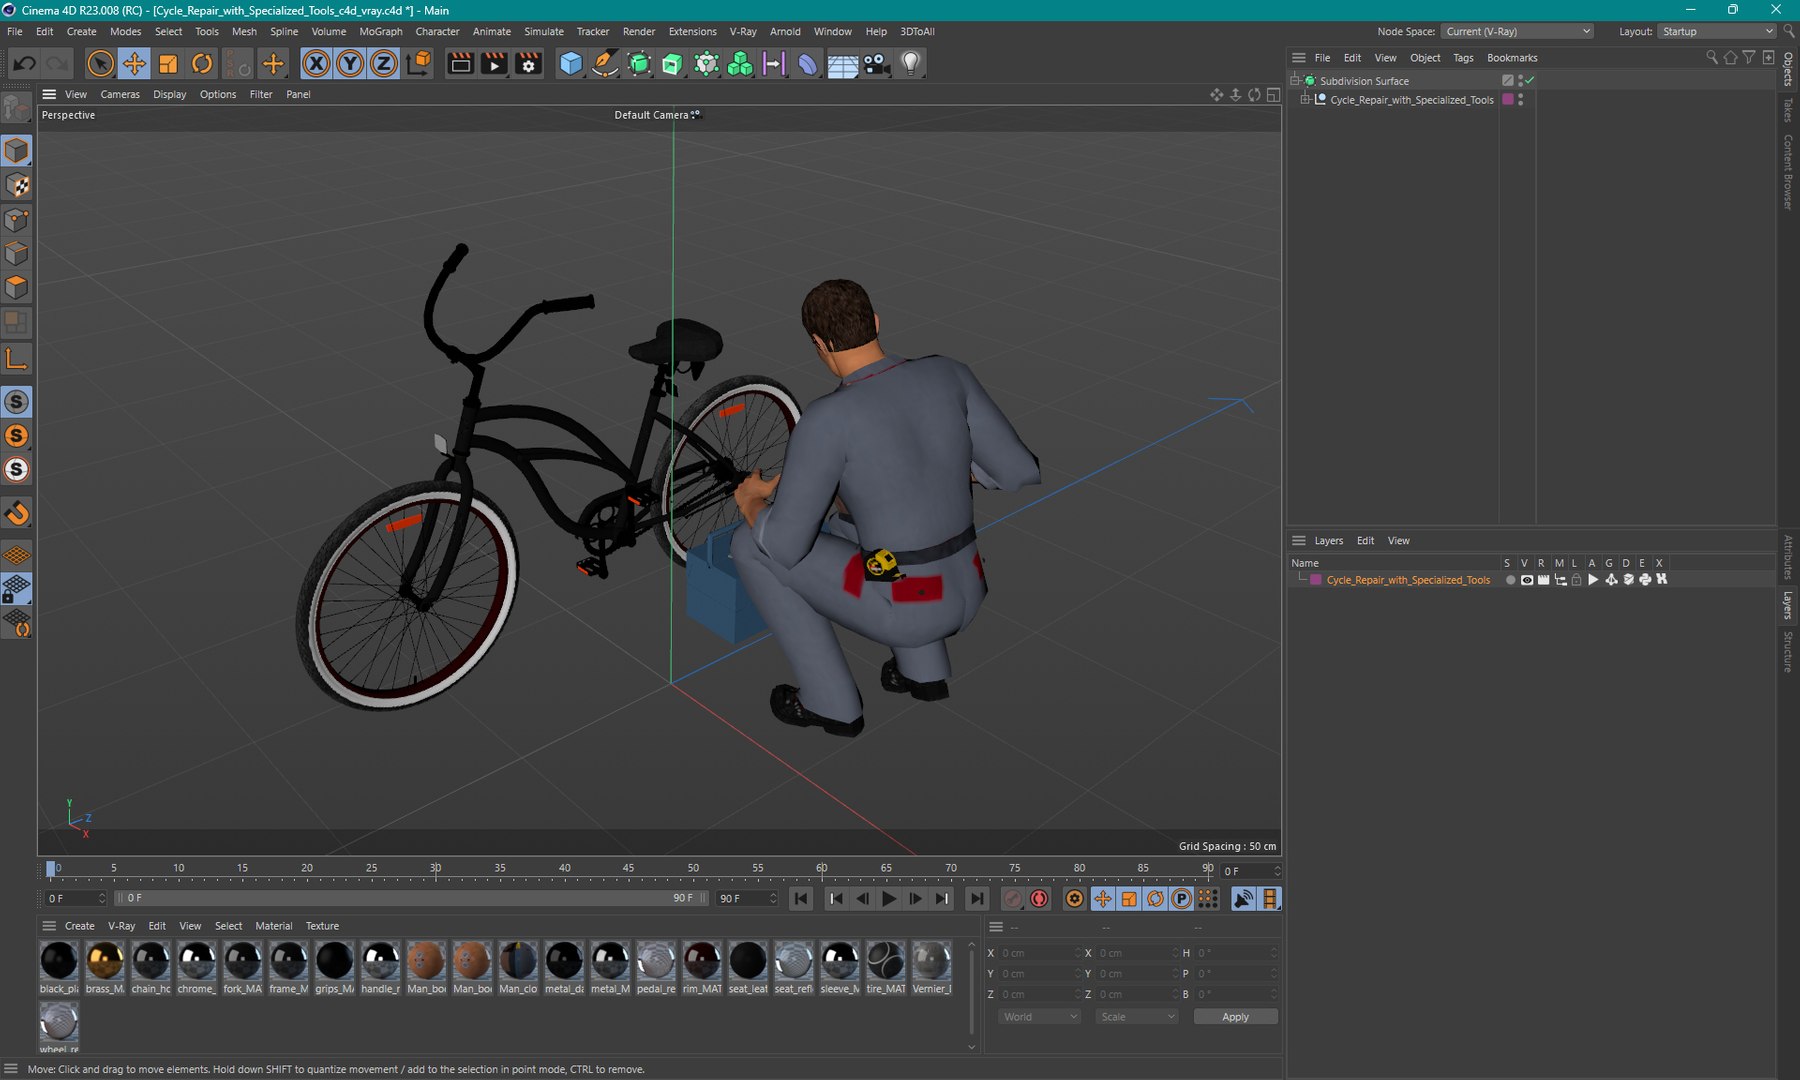Click Record Active Objects button
The image size is (1800, 1080).
pos(1013,898)
